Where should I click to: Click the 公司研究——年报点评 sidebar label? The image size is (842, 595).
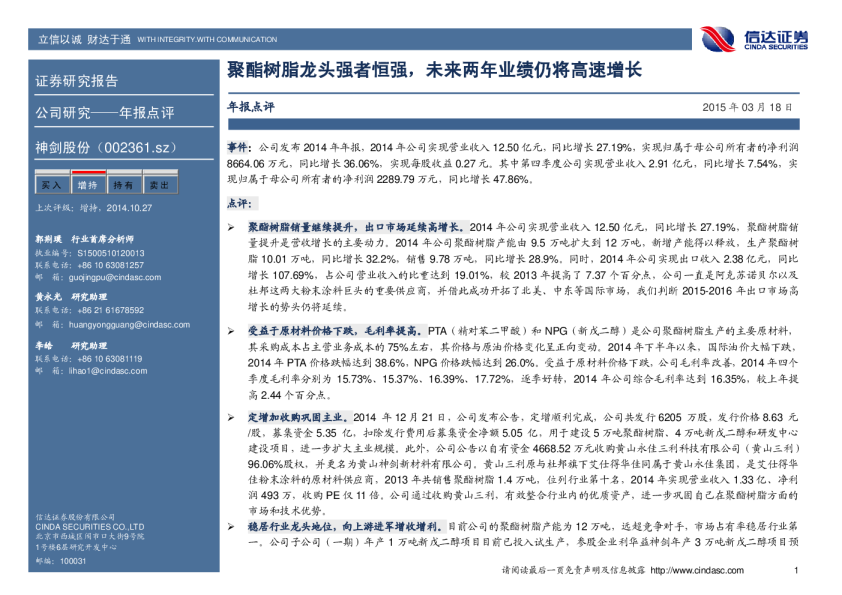pos(105,113)
